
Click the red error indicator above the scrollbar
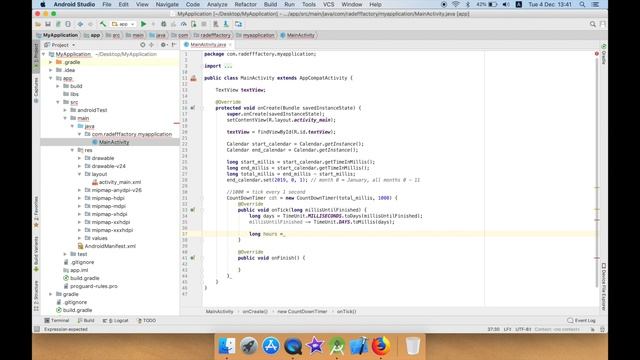pos(597,53)
